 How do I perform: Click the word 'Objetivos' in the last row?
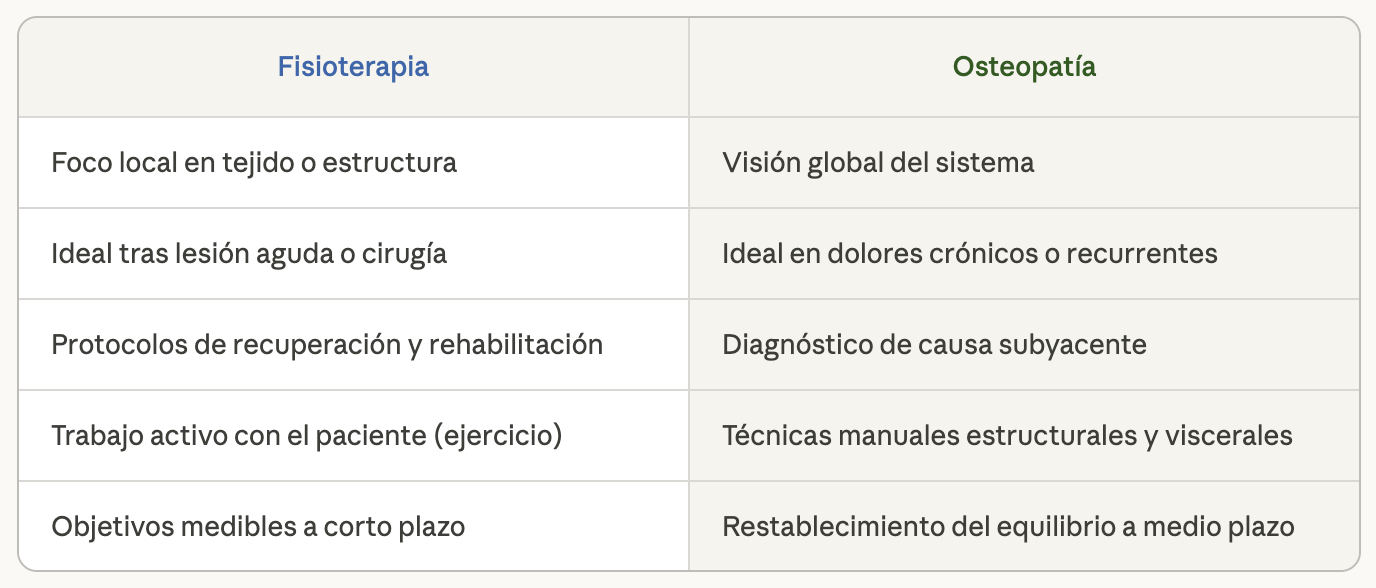(109, 526)
